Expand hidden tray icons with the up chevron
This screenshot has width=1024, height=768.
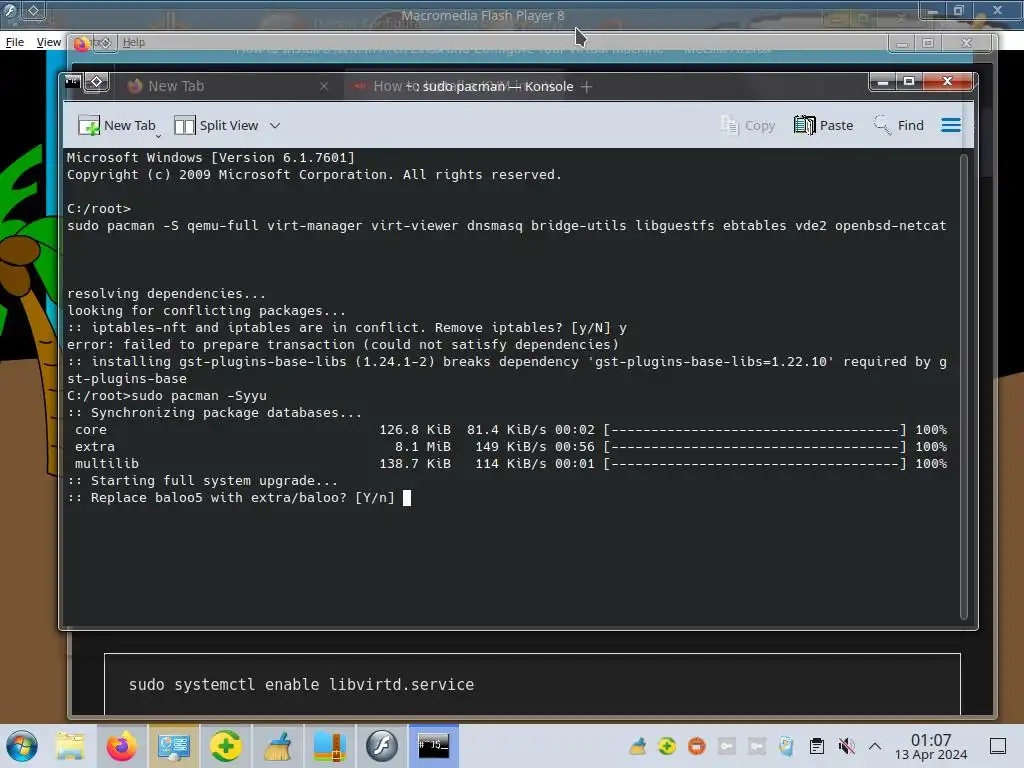point(875,746)
